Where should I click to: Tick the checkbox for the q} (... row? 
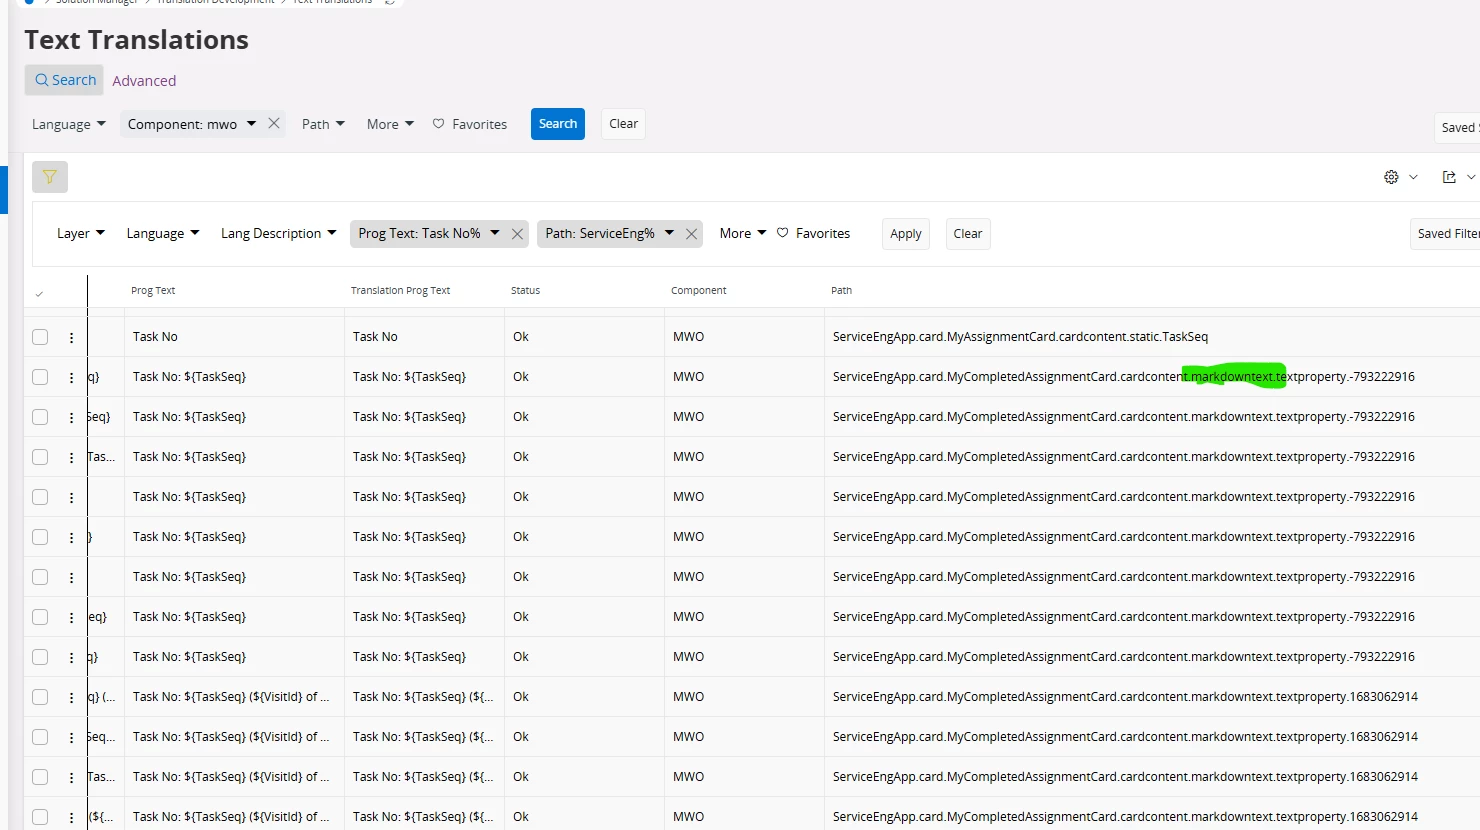click(40, 697)
